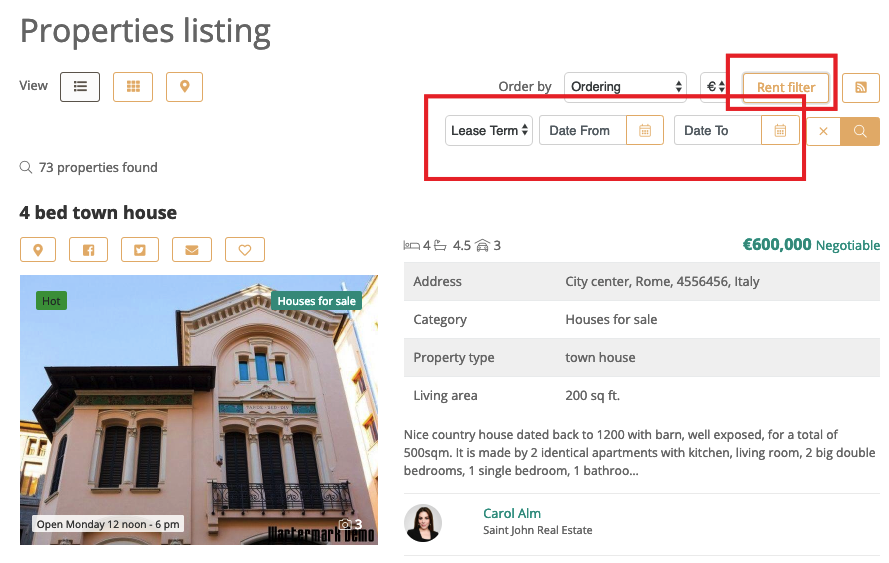Open agent Carol Alm's profile

tap(511, 513)
